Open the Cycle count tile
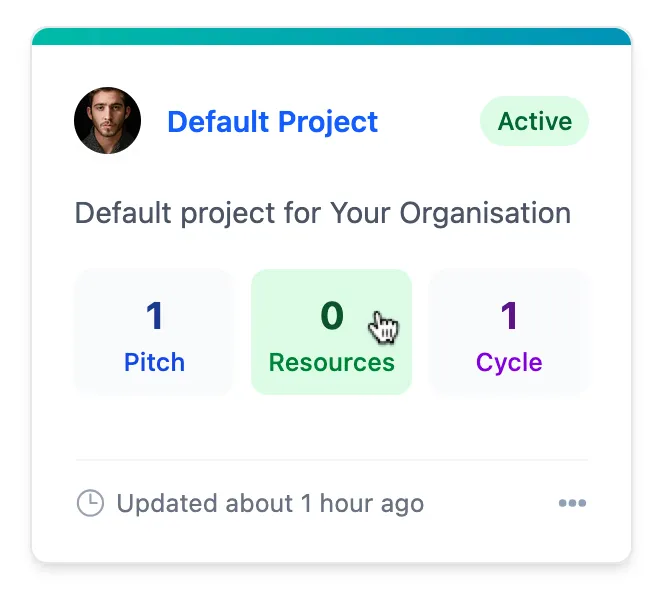Viewport: 672px width, 595px height. [509, 332]
